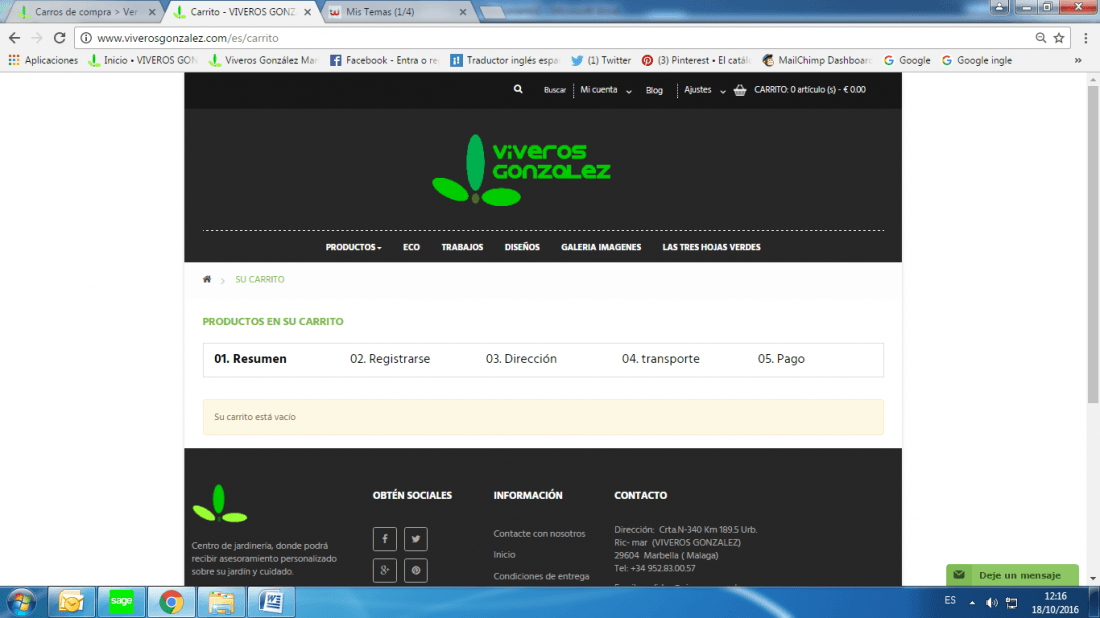Viewport: 1100px width, 618px height.
Task: Open the DISEÑOS menu item
Action: 522,247
